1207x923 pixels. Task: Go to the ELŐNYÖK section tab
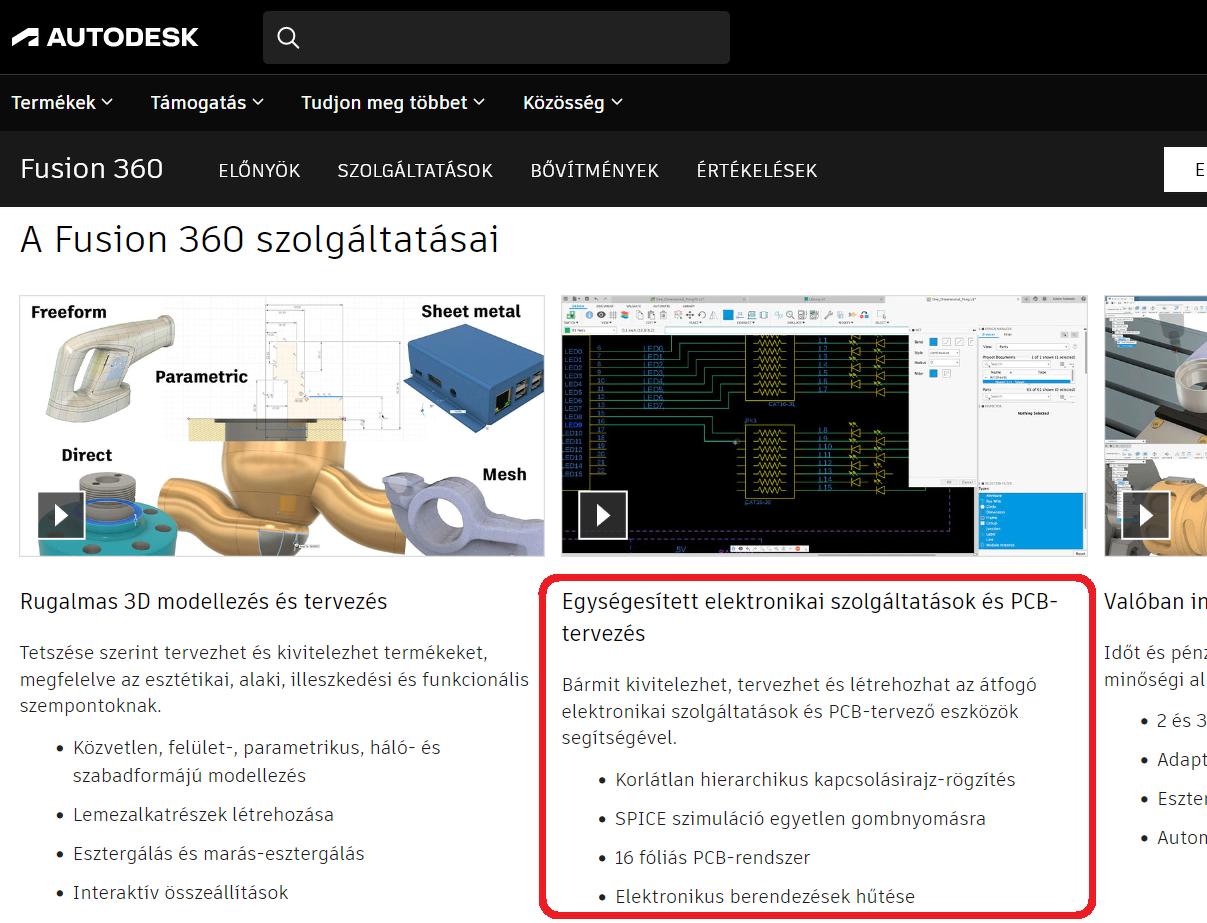coord(260,171)
